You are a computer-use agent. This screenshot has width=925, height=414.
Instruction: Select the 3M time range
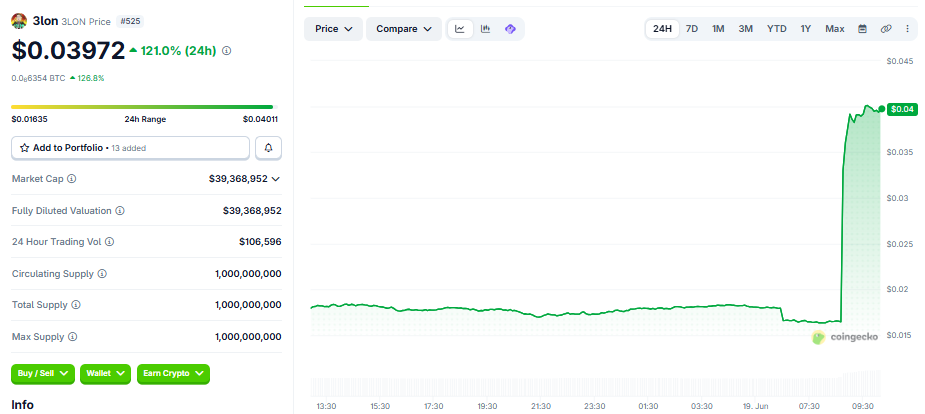tap(746, 29)
